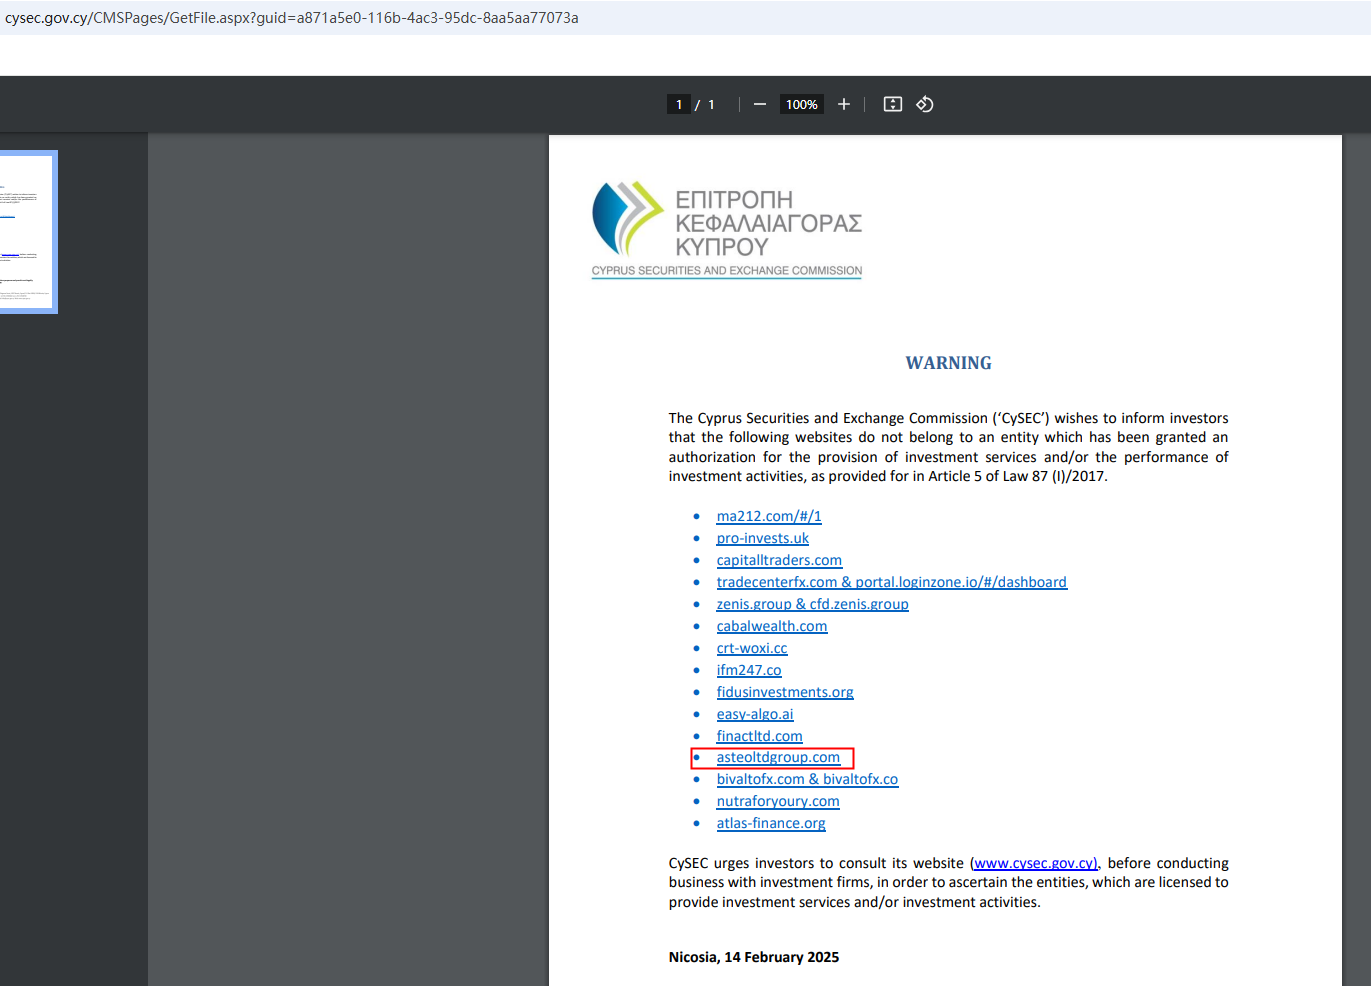
Task: Open the atlas-finance.org link
Action: click(x=771, y=823)
